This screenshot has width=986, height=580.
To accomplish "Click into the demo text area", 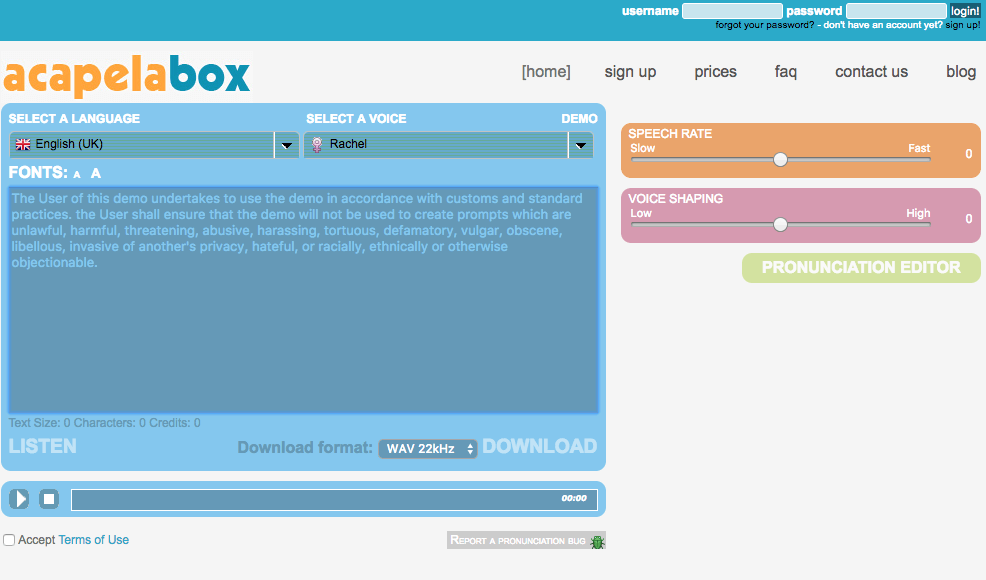I will pos(303,299).
